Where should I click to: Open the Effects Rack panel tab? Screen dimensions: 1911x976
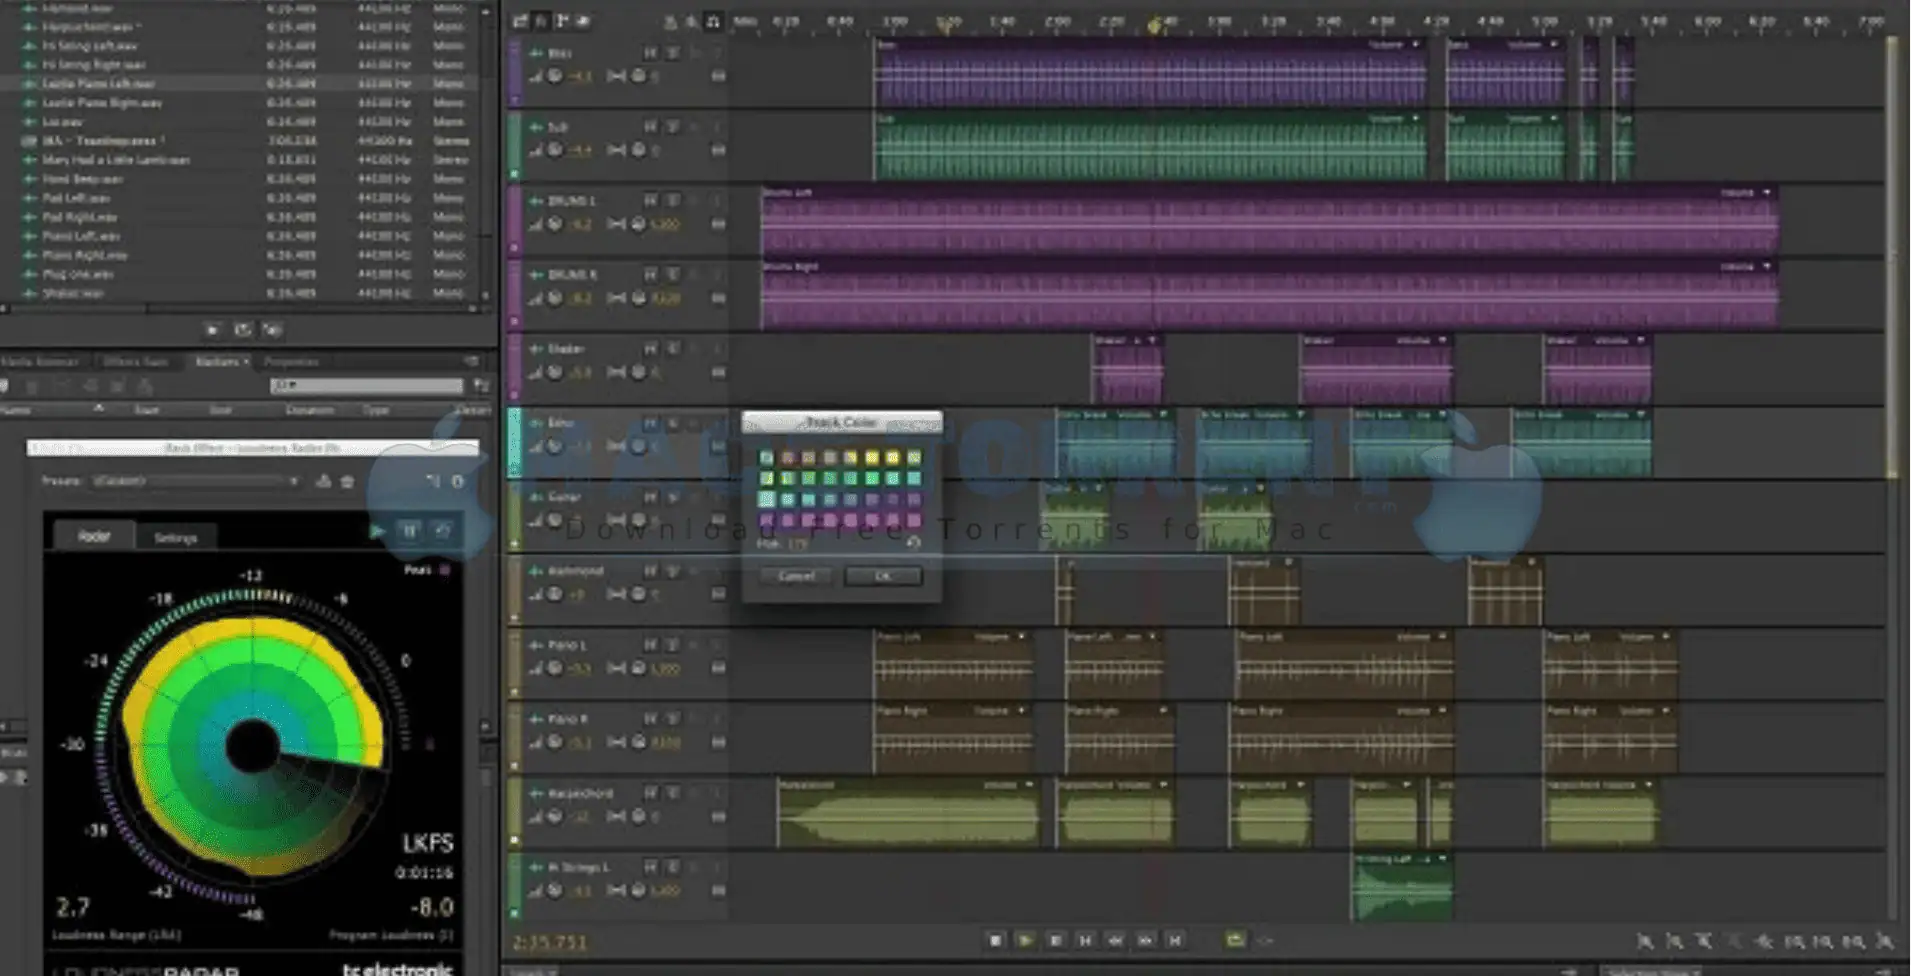pyautogui.click(x=135, y=362)
